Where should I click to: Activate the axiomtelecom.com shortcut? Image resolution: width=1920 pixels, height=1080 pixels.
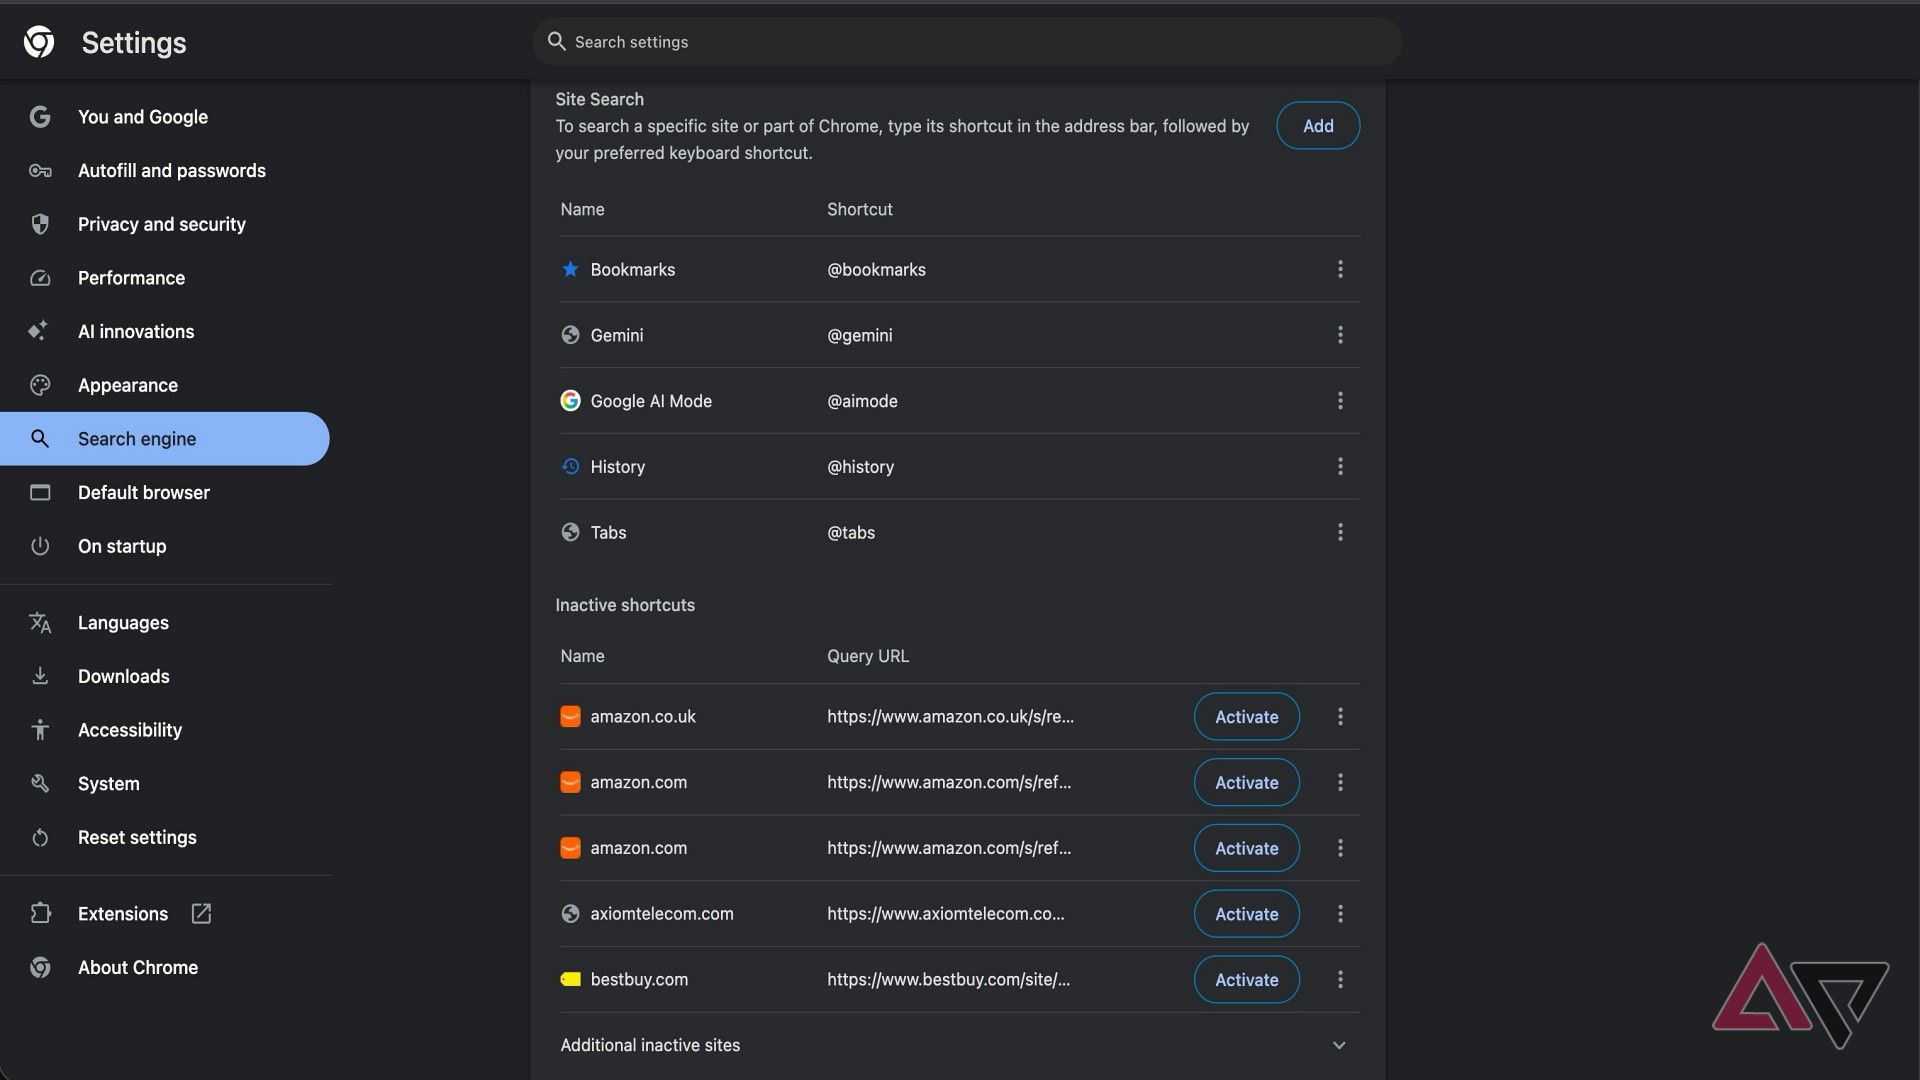click(1246, 913)
